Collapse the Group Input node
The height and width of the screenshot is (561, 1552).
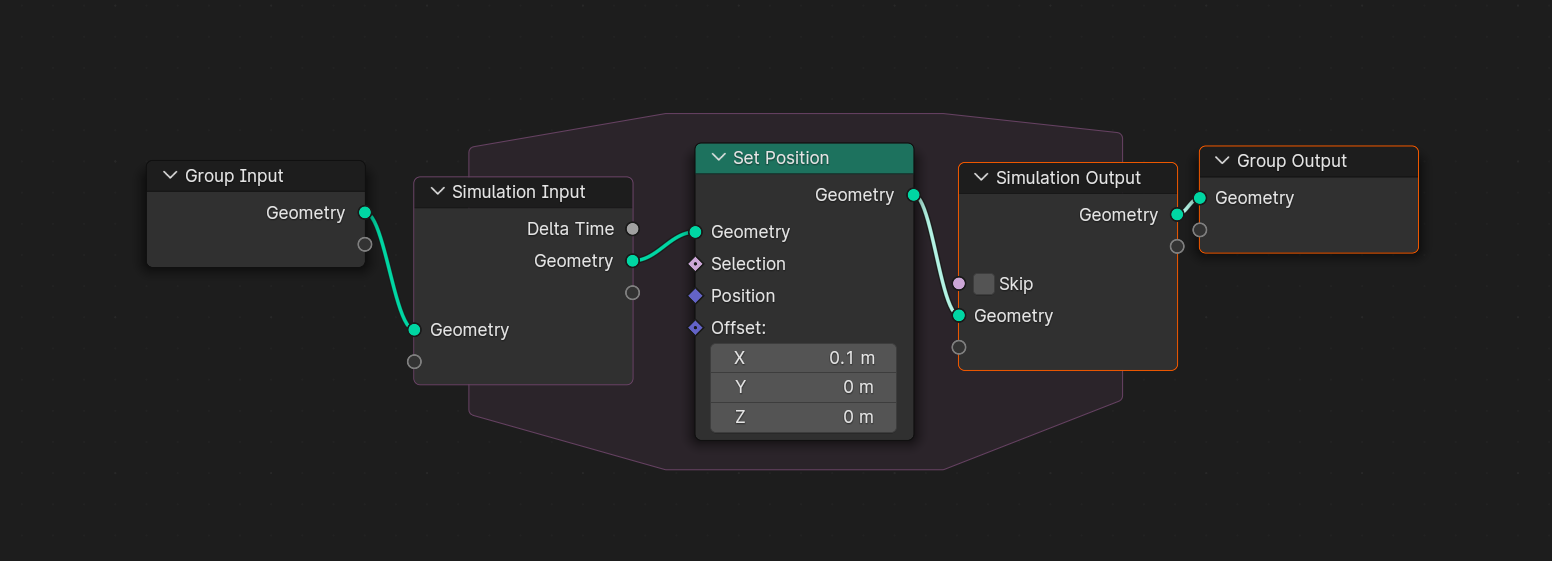(168, 176)
